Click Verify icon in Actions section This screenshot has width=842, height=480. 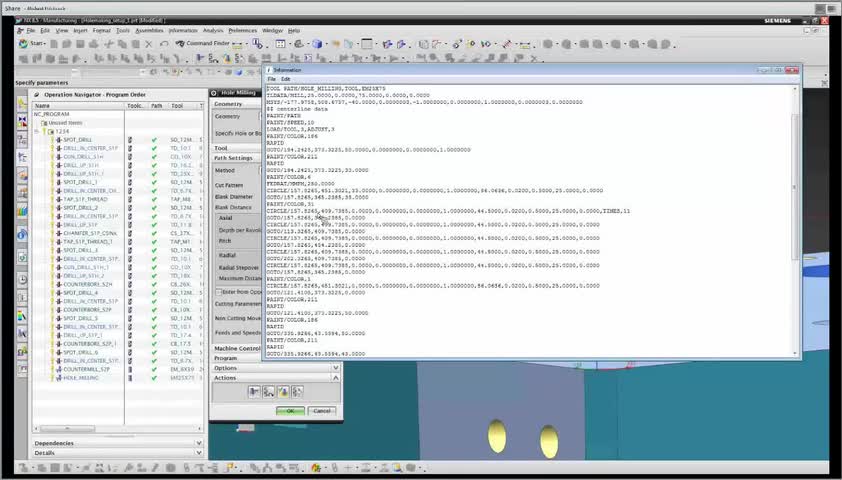point(283,392)
